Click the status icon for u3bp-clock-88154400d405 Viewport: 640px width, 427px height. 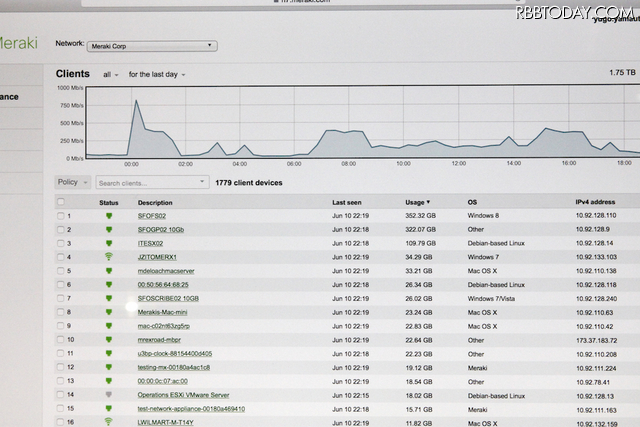pos(109,354)
